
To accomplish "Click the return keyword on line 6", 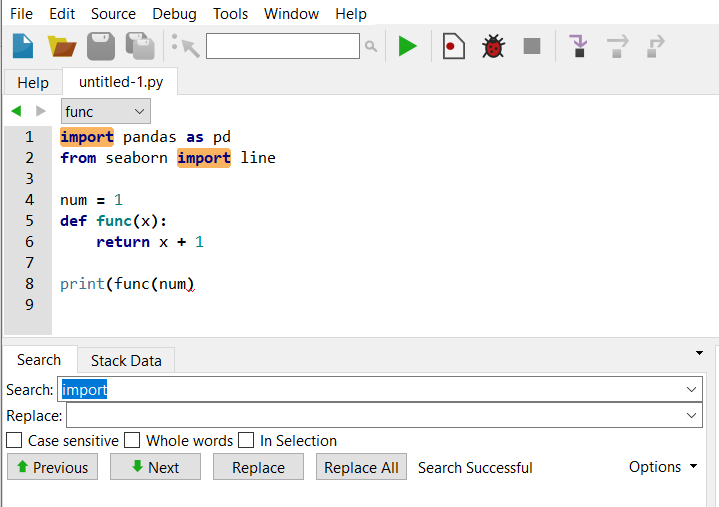I will pos(123,242).
